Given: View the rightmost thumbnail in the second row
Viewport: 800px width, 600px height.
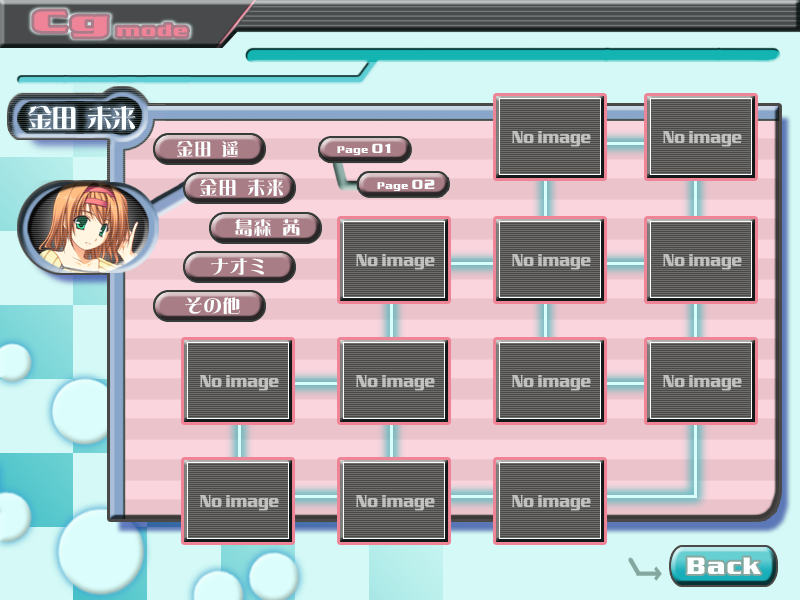Looking at the screenshot, I should coord(701,260).
